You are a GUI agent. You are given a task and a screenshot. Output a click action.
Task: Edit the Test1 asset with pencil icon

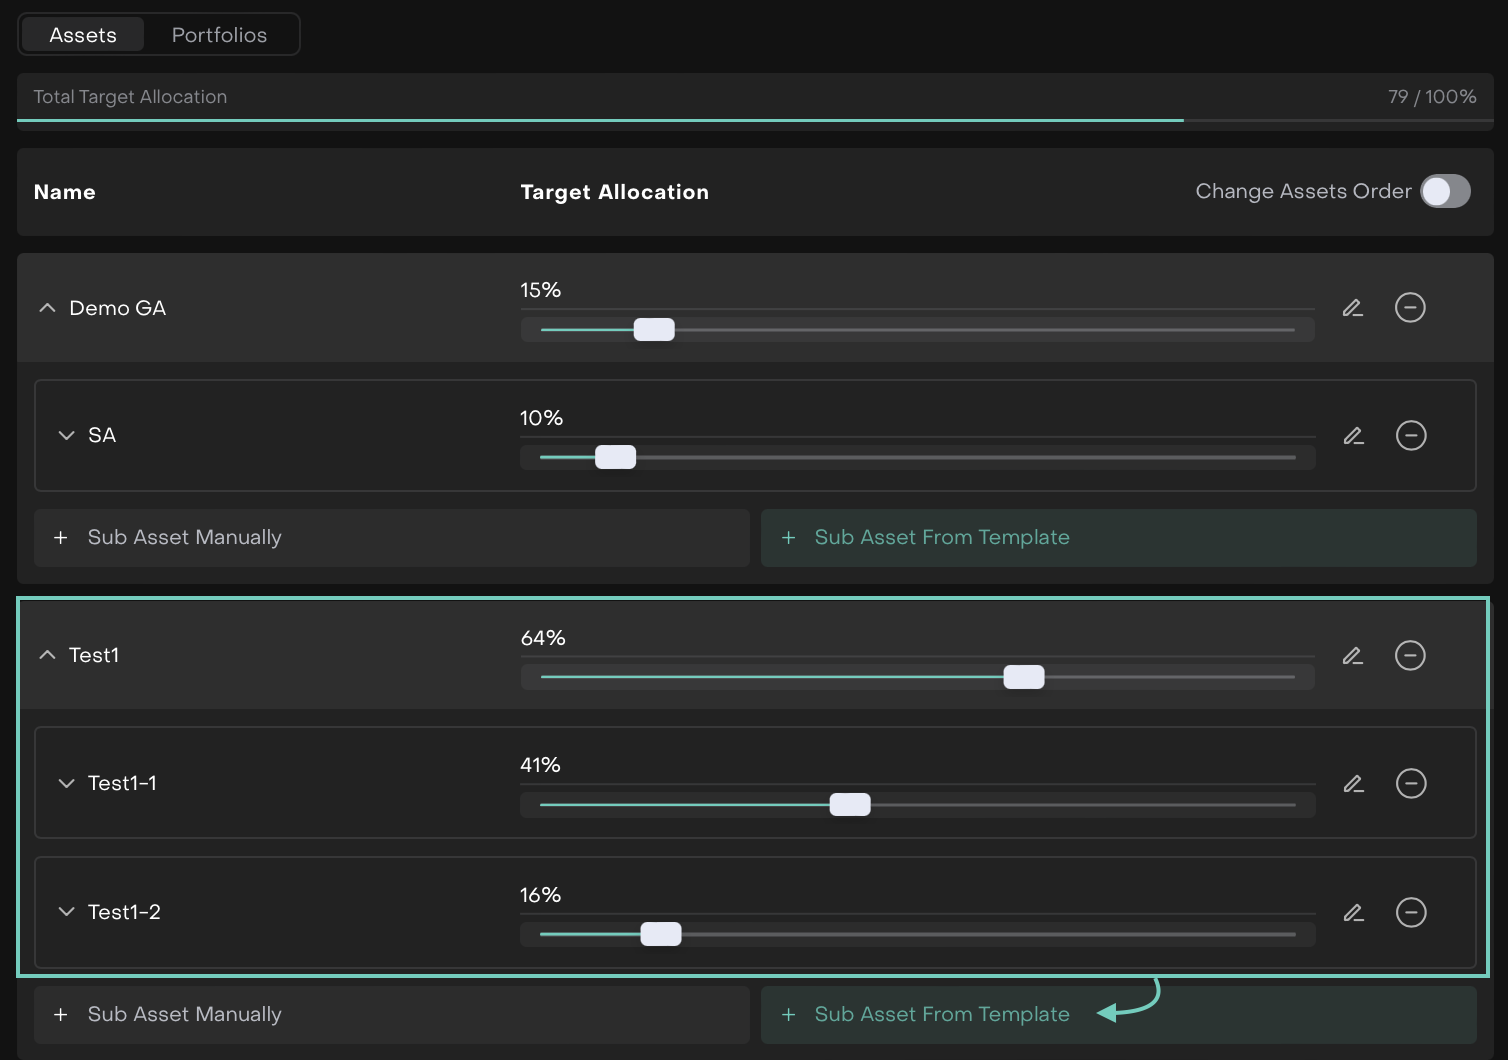tap(1352, 656)
